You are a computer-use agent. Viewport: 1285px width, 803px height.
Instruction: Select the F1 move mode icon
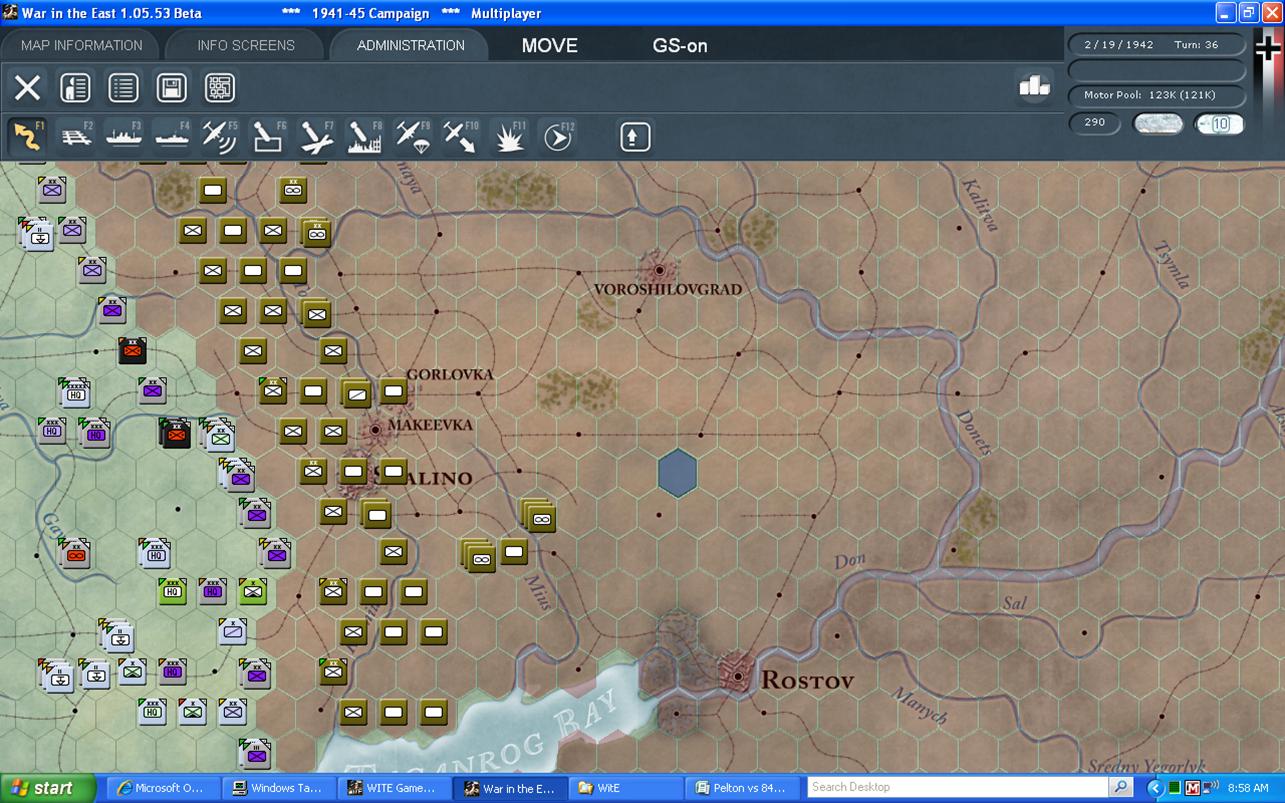[x=27, y=136]
